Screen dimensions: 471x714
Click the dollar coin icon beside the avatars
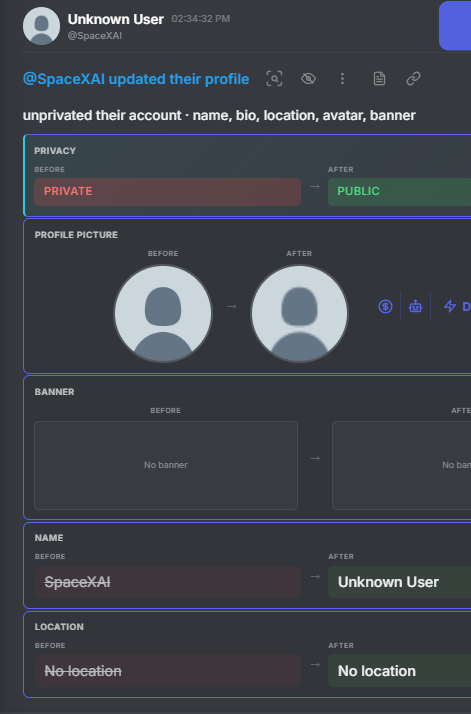tap(385, 306)
